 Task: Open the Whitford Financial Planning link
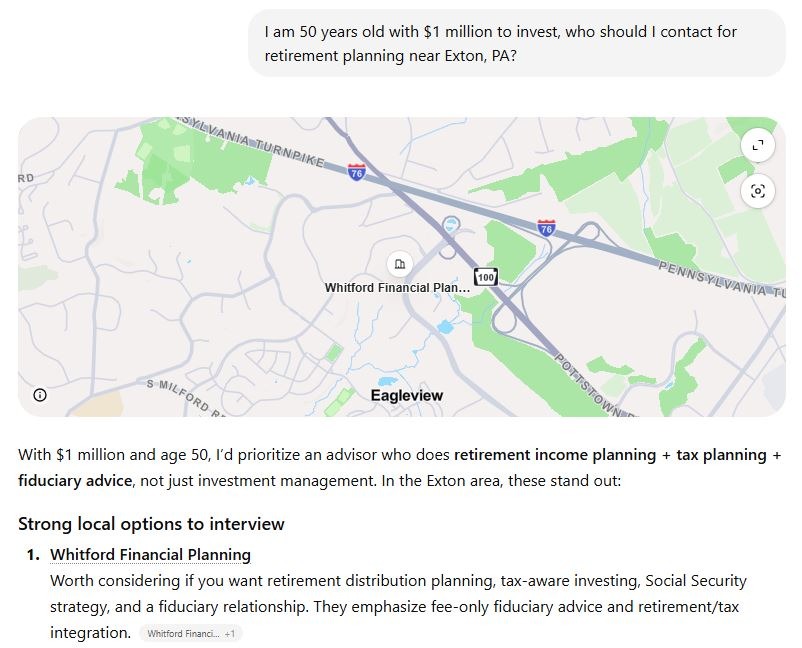(x=150, y=554)
